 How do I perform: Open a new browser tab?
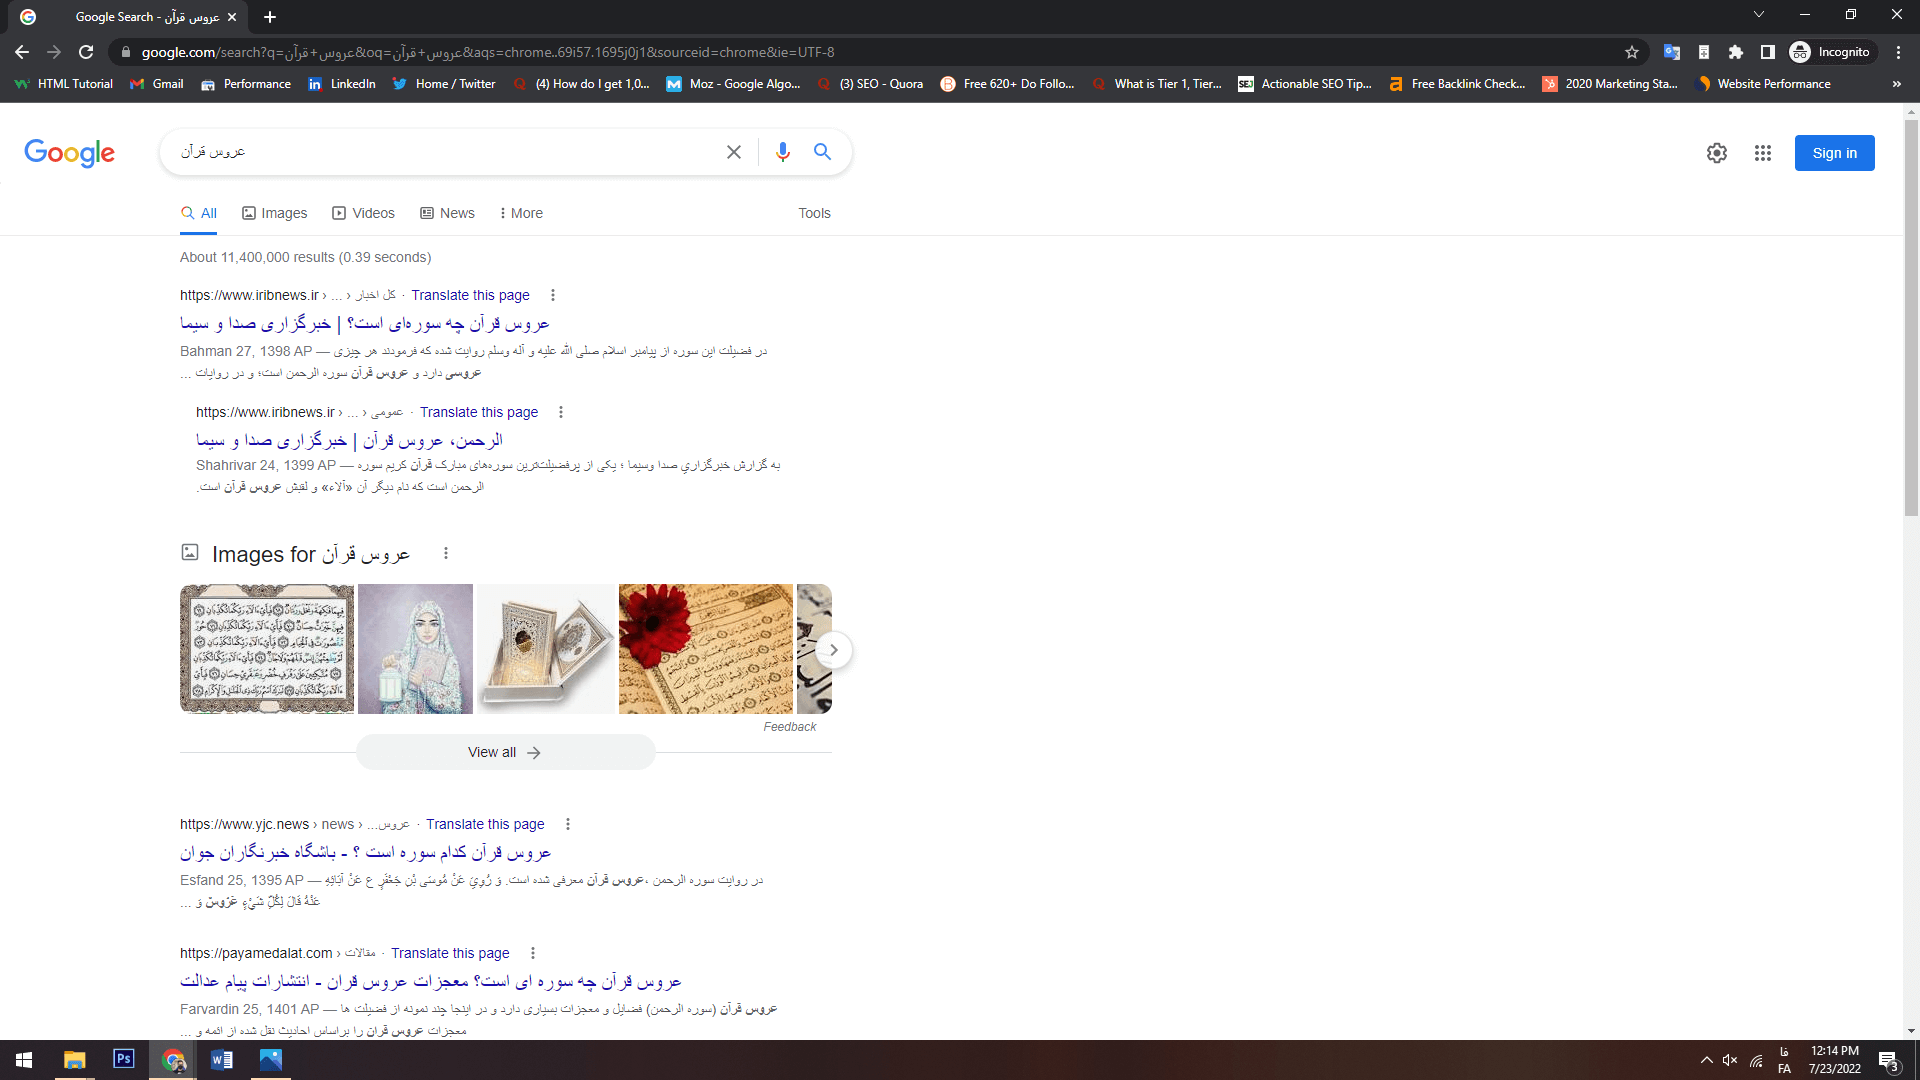coord(270,17)
